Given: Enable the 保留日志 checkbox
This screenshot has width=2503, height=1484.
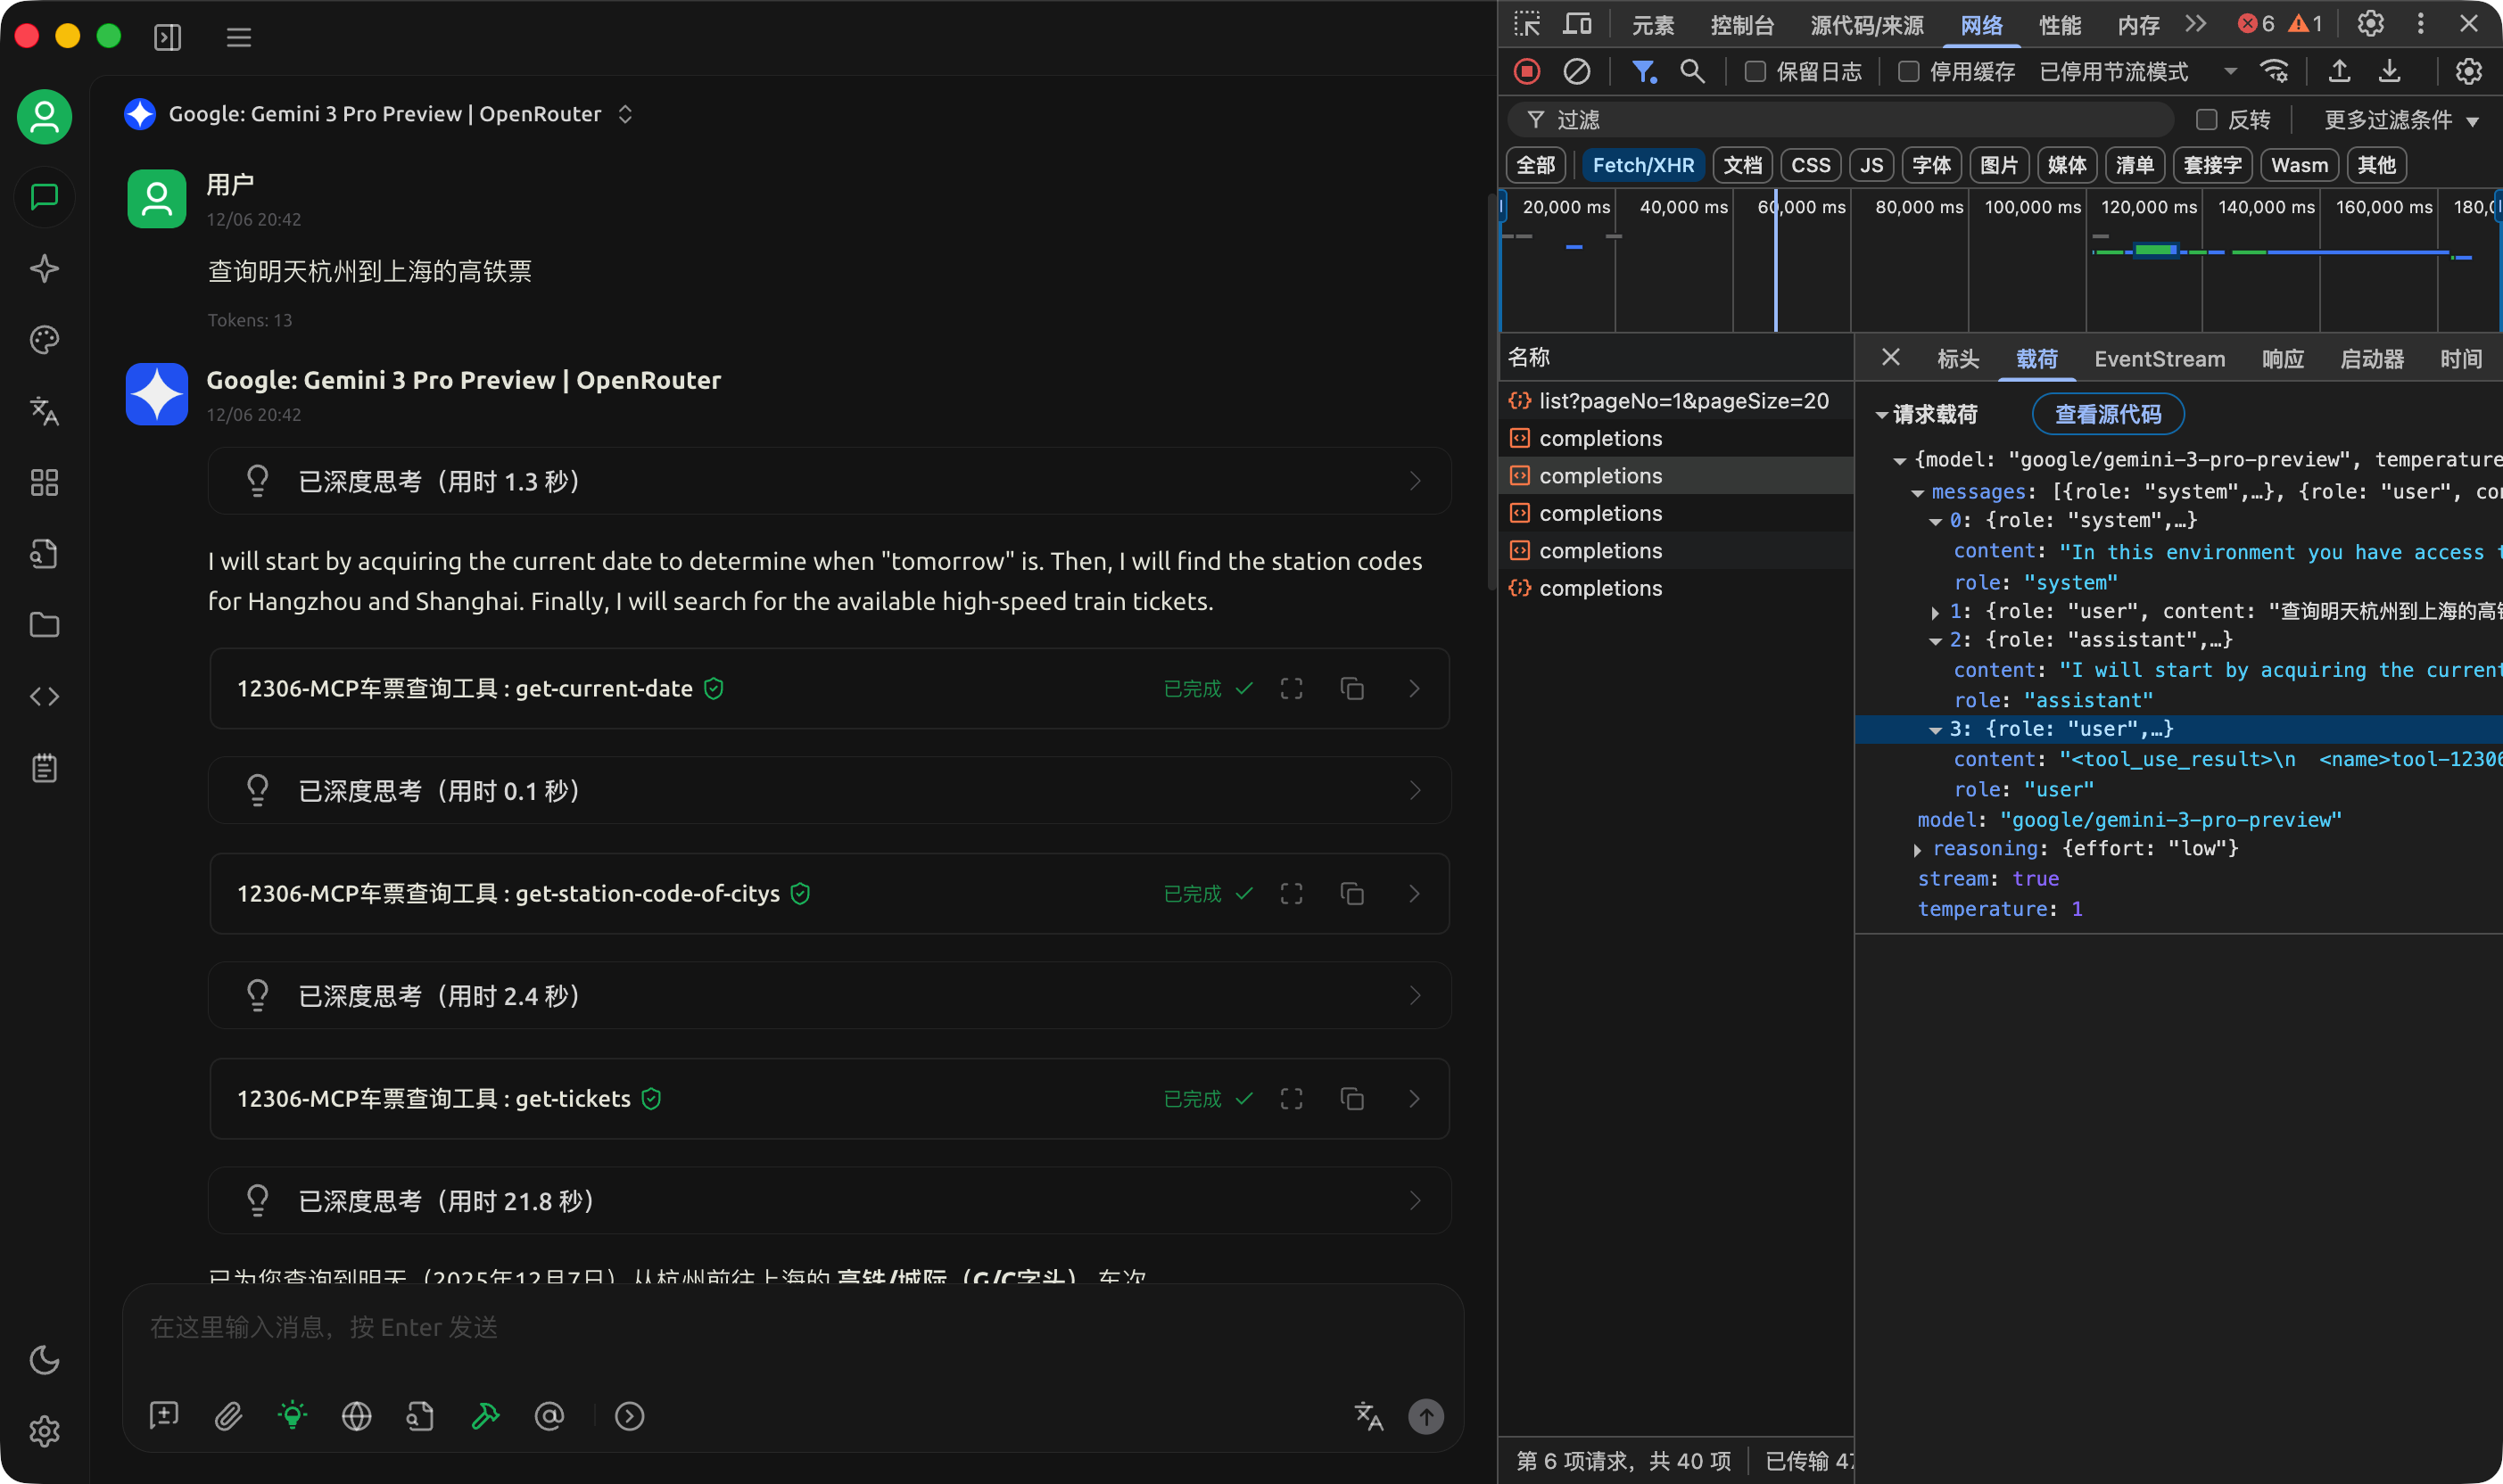Looking at the screenshot, I should click(x=1754, y=71).
